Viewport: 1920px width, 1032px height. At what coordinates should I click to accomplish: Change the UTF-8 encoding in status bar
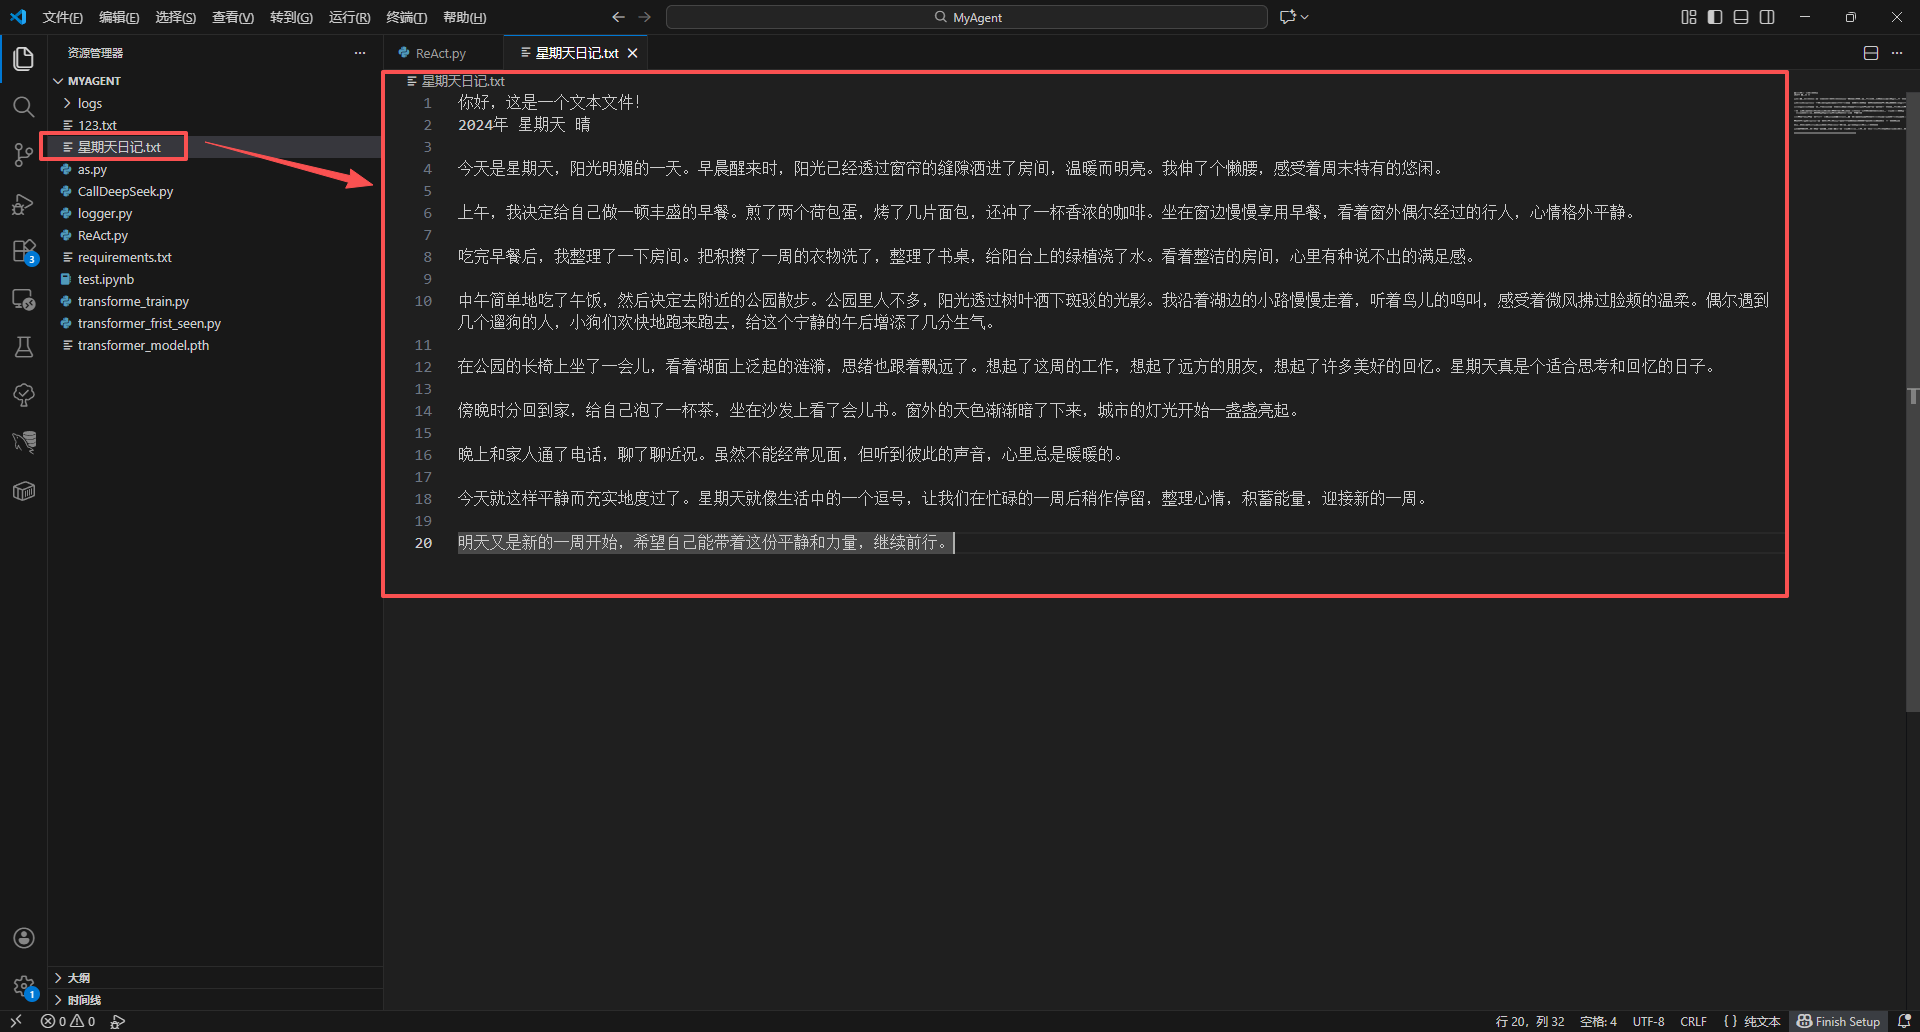point(1647,1021)
